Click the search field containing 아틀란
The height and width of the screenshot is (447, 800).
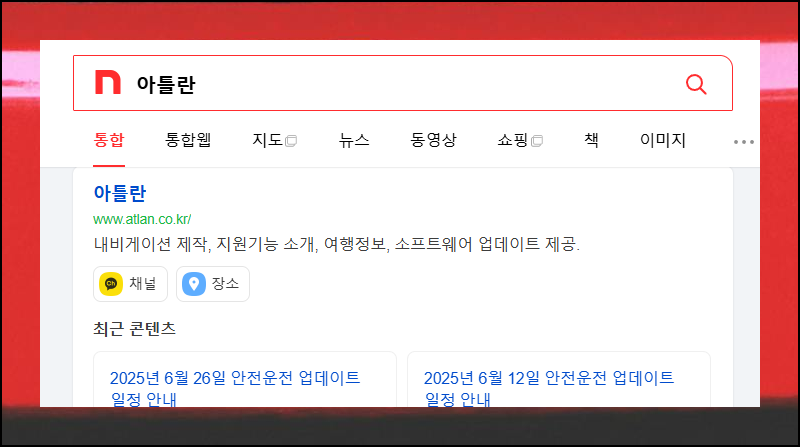click(x=403, y=83)
